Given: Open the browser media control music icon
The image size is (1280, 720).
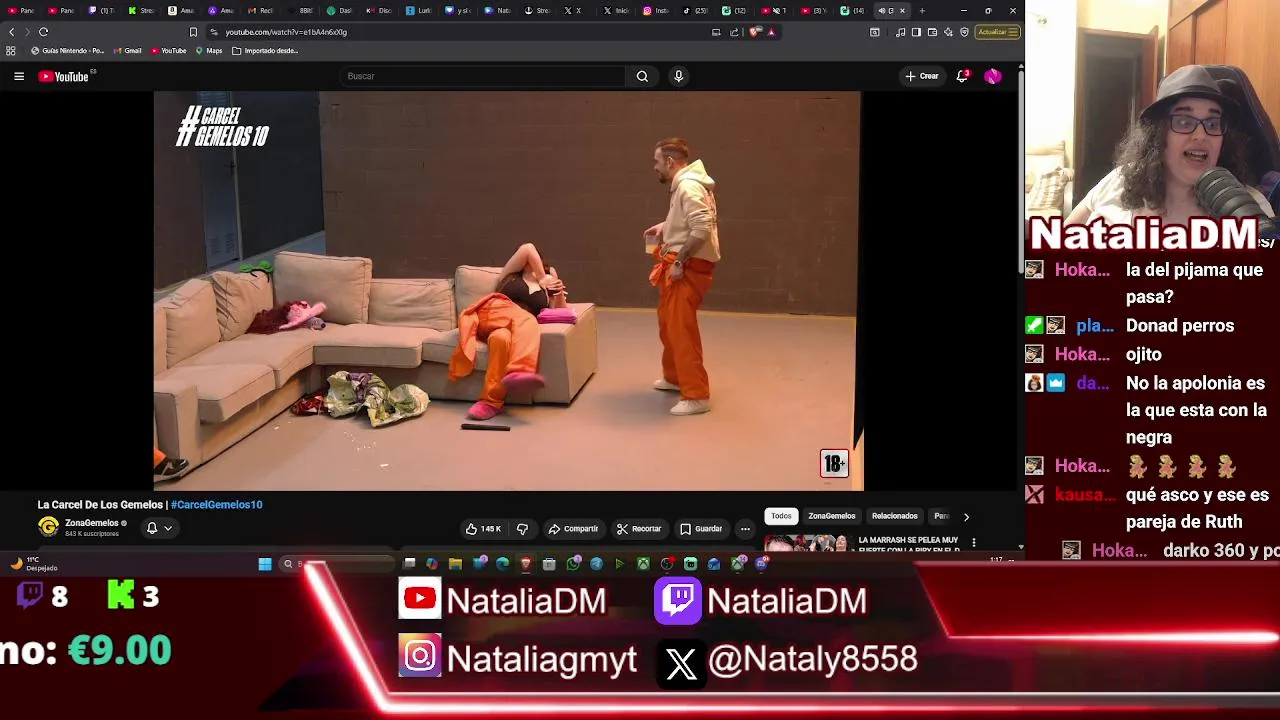Looking at the screenshot, I should (901, 32).
